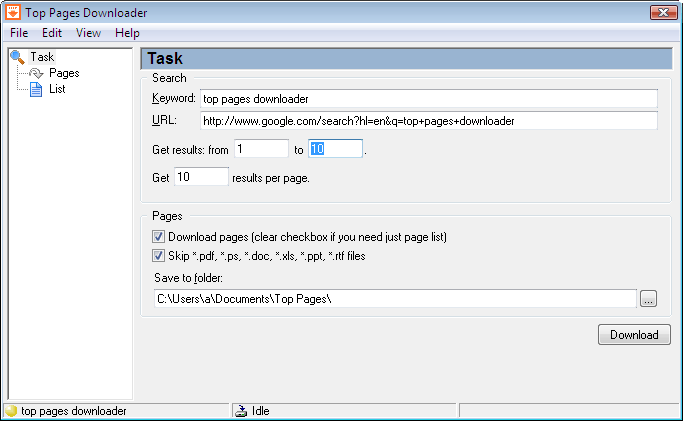Select the List node in the tree
Image resolution: width=683 pixels, height=421 pixels.
click(x=57, y=89)
